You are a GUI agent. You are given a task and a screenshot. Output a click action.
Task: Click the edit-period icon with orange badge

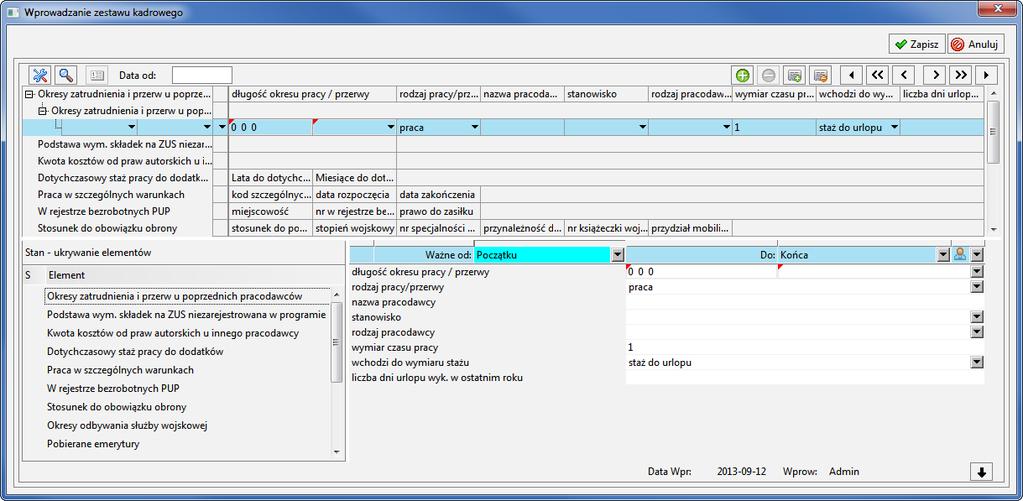(821, 75)
